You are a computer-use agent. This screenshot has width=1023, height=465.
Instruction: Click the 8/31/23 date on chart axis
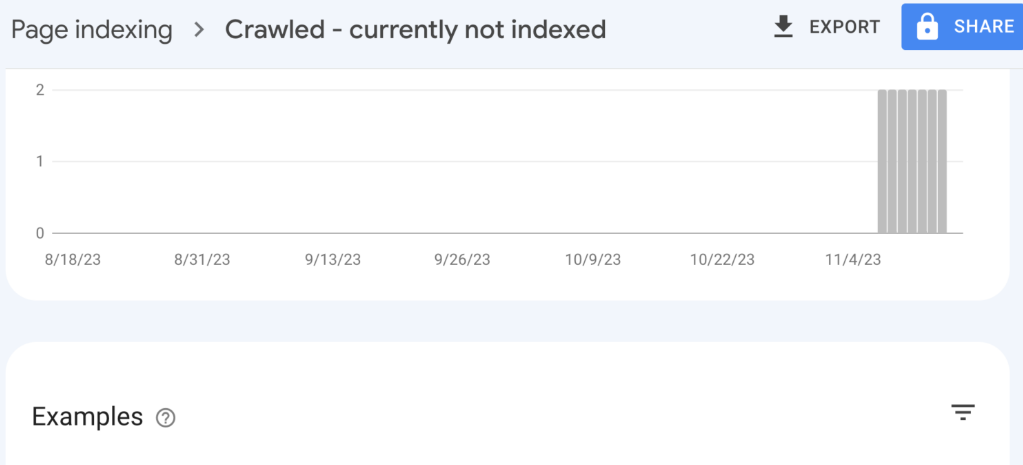coord(202,260)
